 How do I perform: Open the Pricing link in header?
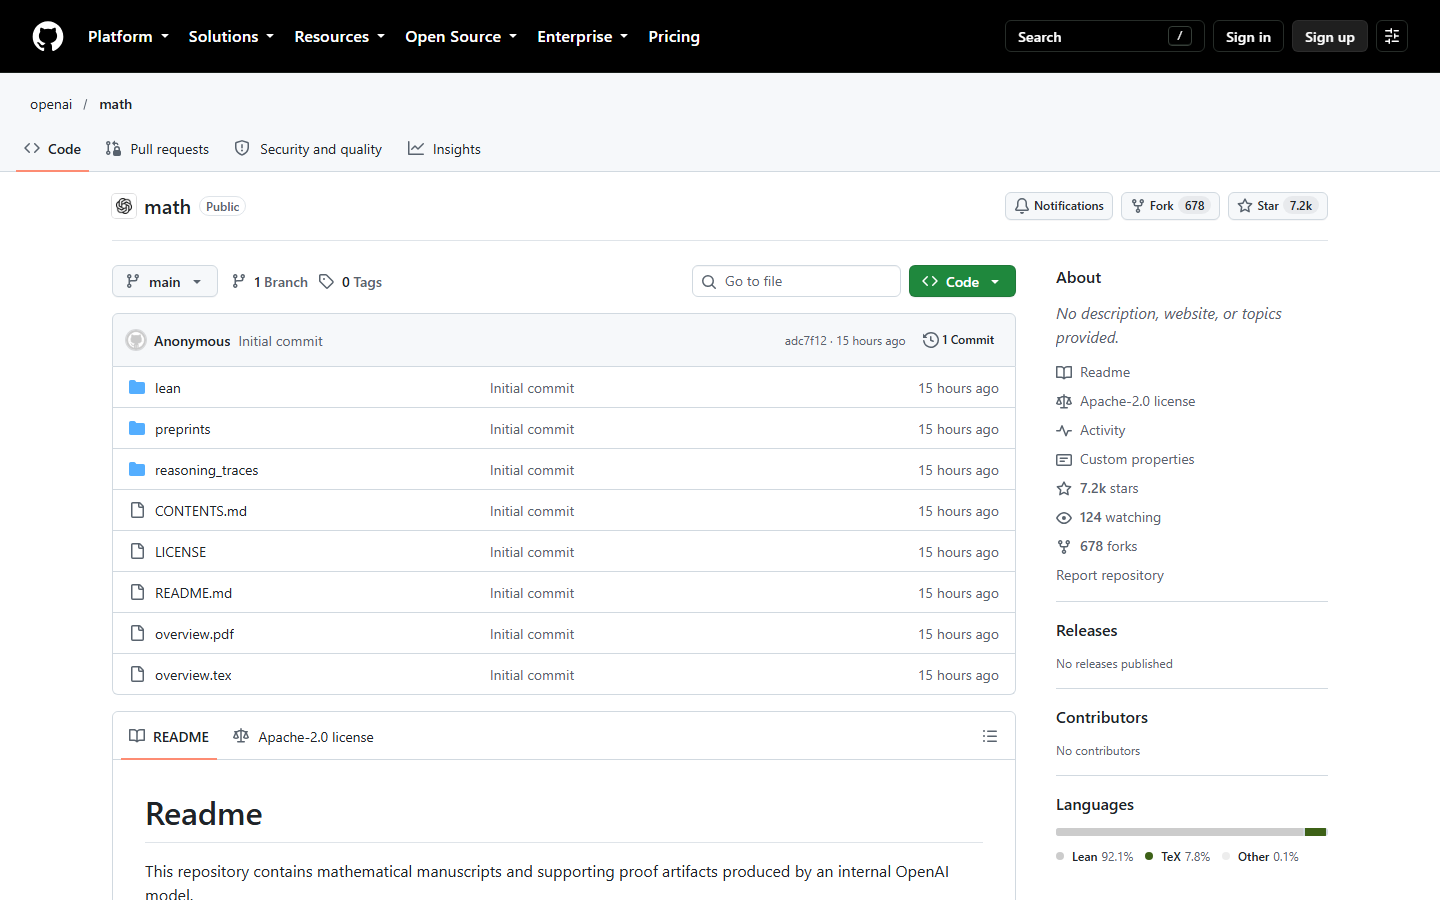(x=674, y=36)
